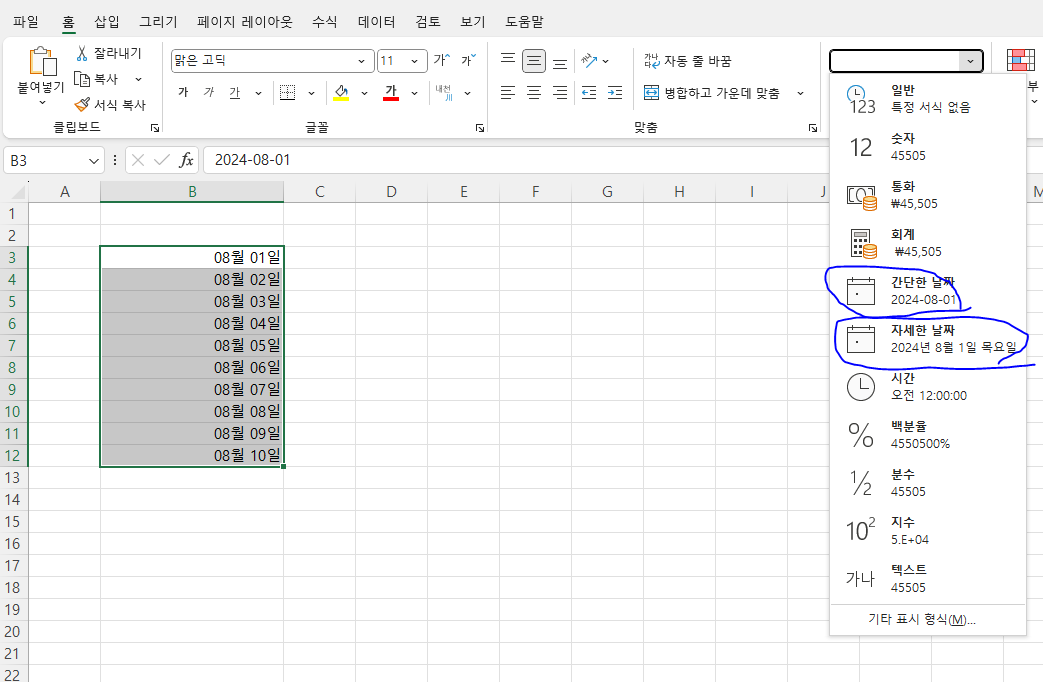Switch to the 페이지 레이아웃 tab

pos(245,22)
